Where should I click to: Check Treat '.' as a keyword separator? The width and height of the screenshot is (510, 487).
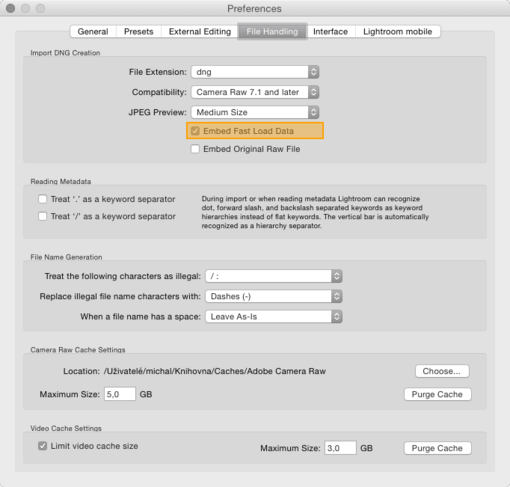[42, 199]
